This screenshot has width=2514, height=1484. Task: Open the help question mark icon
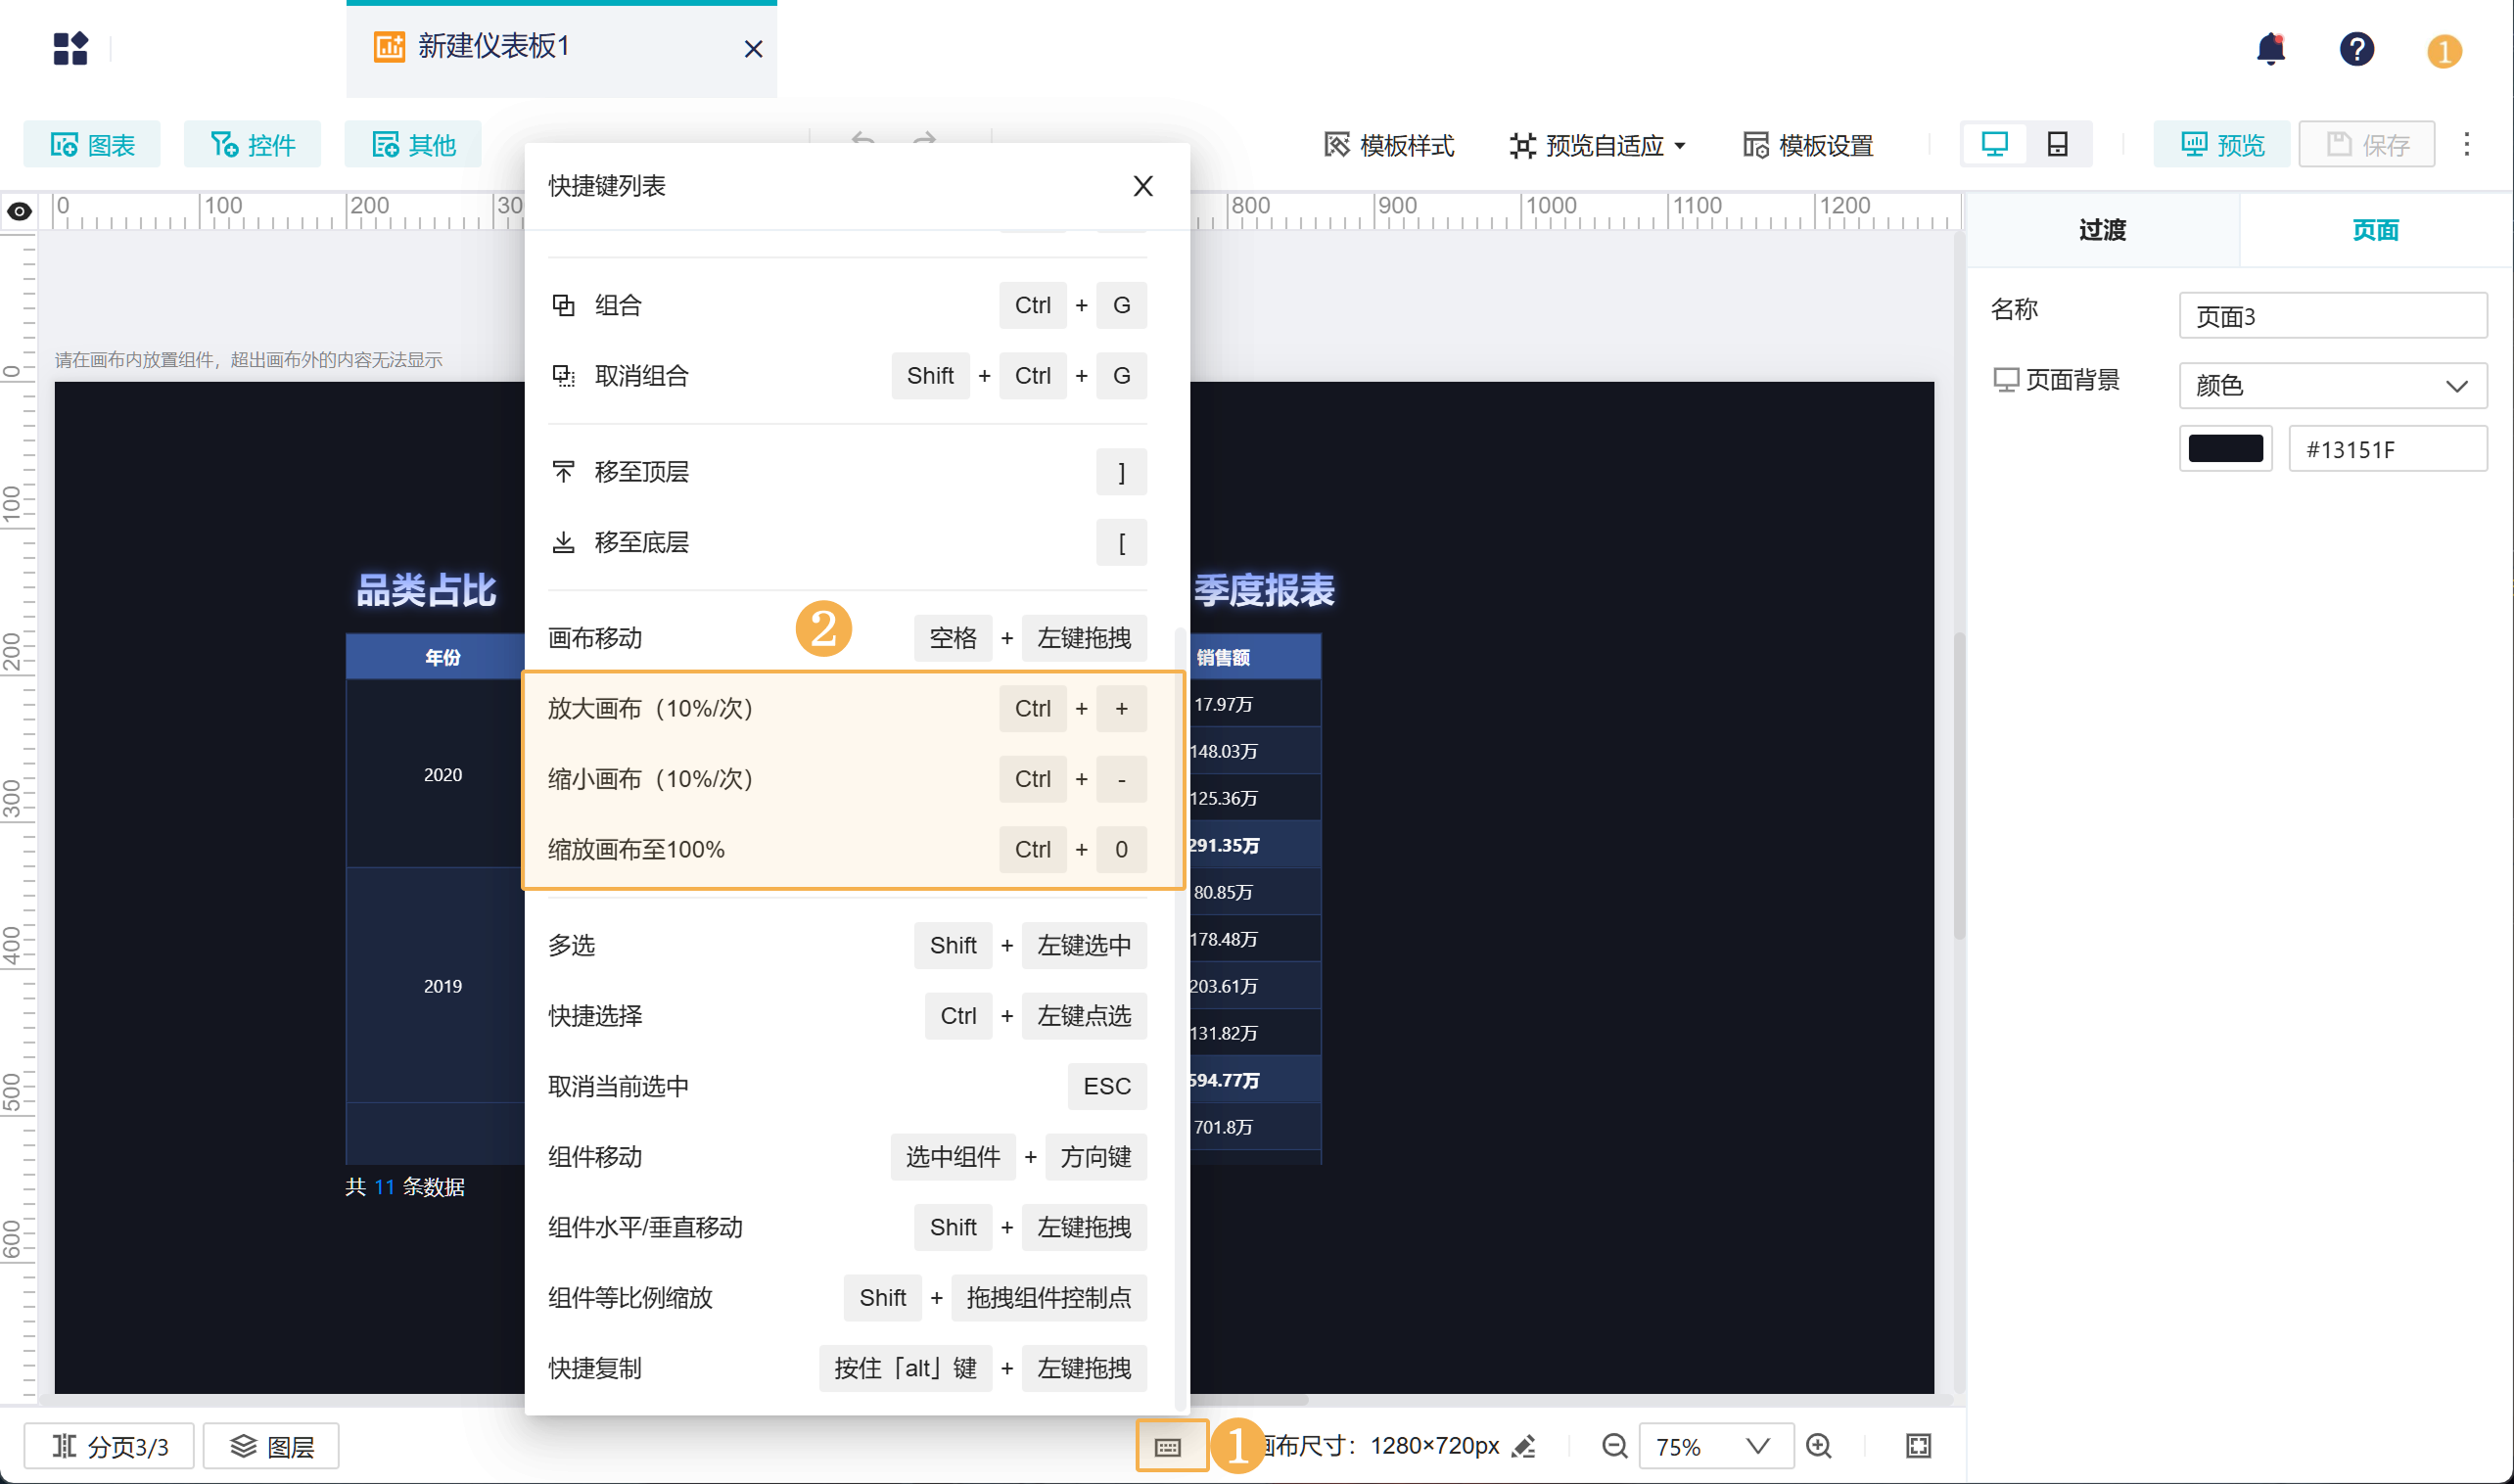point(2356,49)
